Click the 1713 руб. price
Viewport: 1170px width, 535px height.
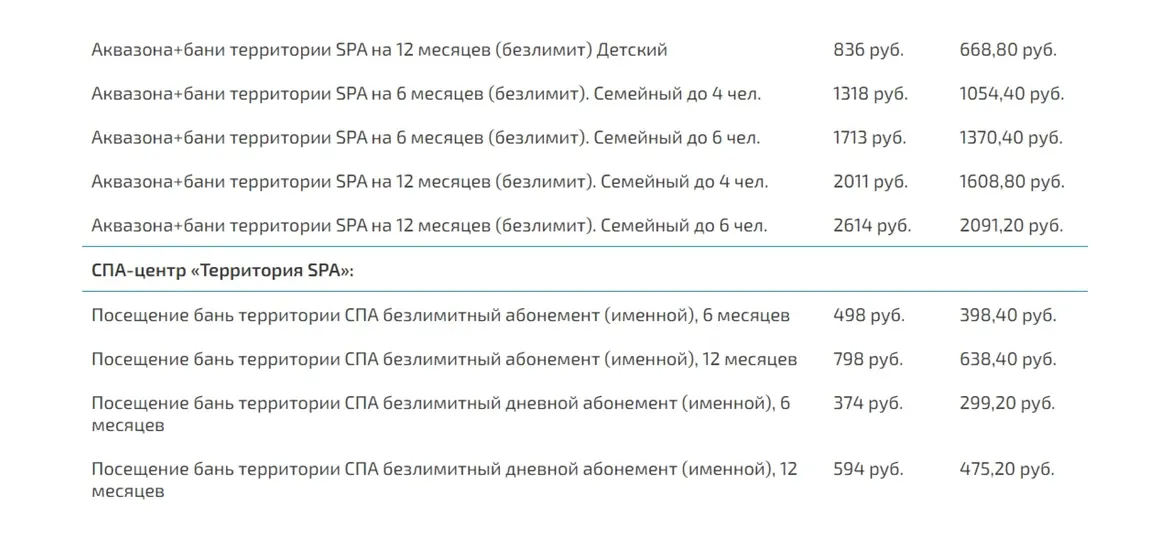[x=869, y=138]
